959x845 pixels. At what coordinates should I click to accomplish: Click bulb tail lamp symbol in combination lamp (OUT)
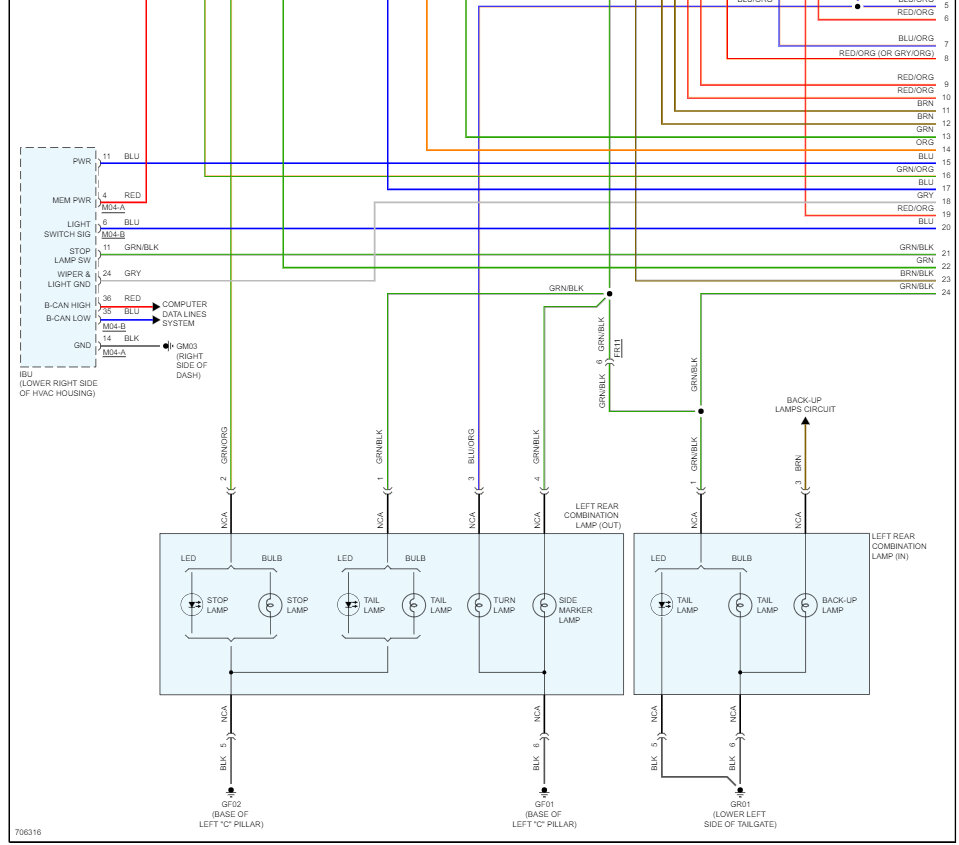tap(414, 605)
